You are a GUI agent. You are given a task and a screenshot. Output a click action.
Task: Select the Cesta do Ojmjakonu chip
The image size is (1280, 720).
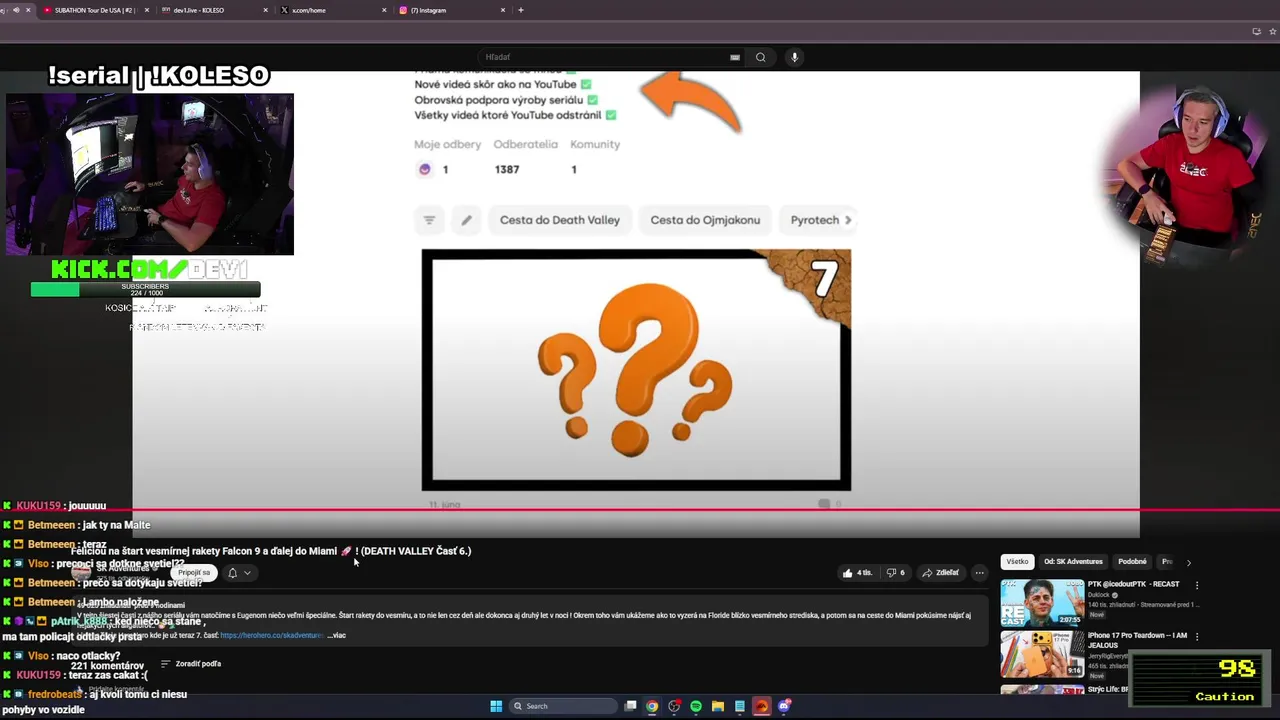[x=705, y=220]
